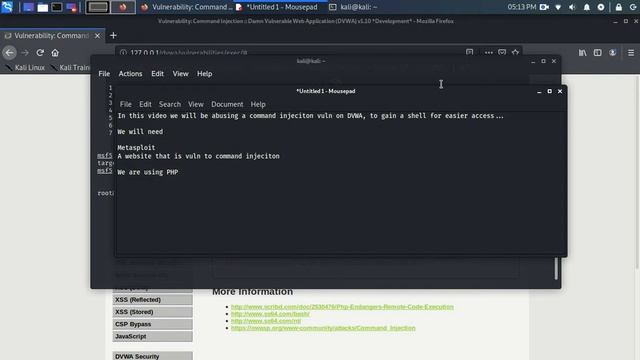
Task: Open a new Firefox tab
Action: tap(113, 36)
